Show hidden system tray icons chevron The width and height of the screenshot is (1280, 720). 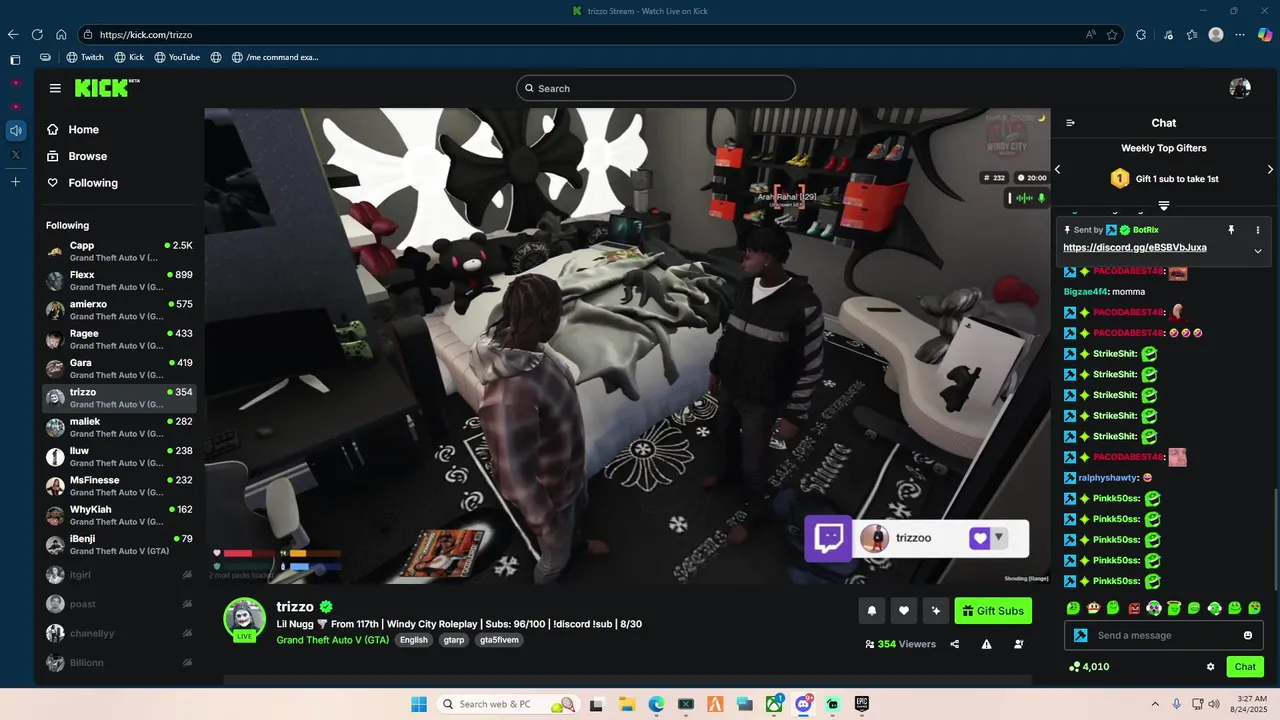(1155, 704)
